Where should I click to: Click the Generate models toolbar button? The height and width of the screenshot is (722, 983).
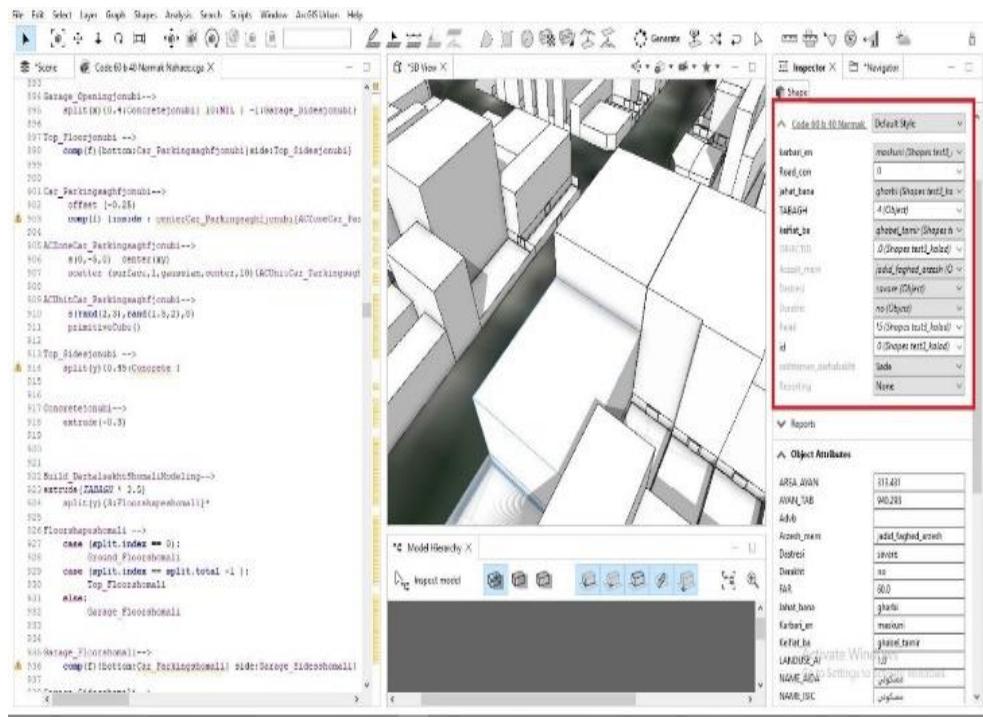pos(660,38)
